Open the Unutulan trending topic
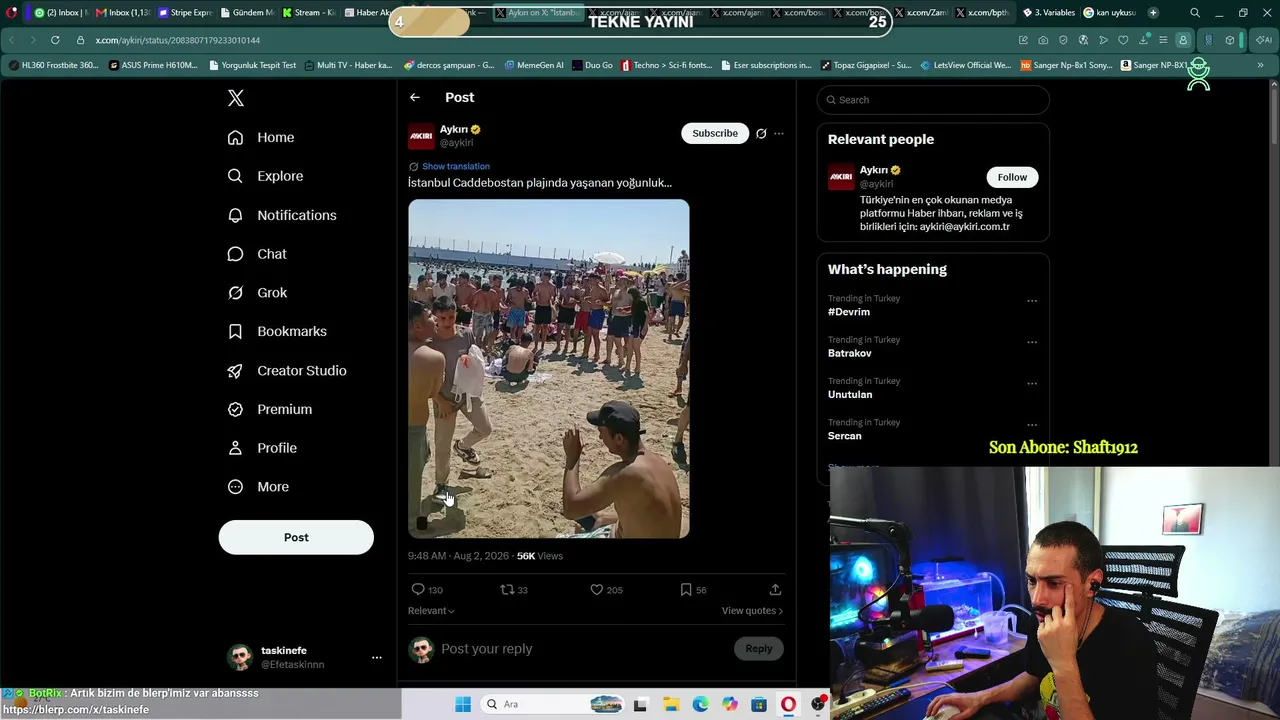Viewport: 1280px width, 720px height. 850,395
